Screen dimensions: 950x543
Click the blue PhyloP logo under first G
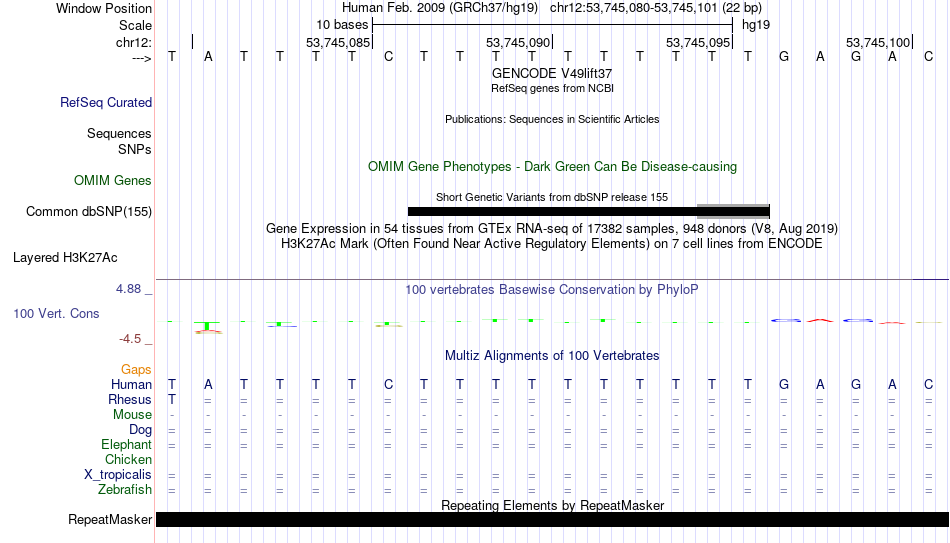click(785, 320)
